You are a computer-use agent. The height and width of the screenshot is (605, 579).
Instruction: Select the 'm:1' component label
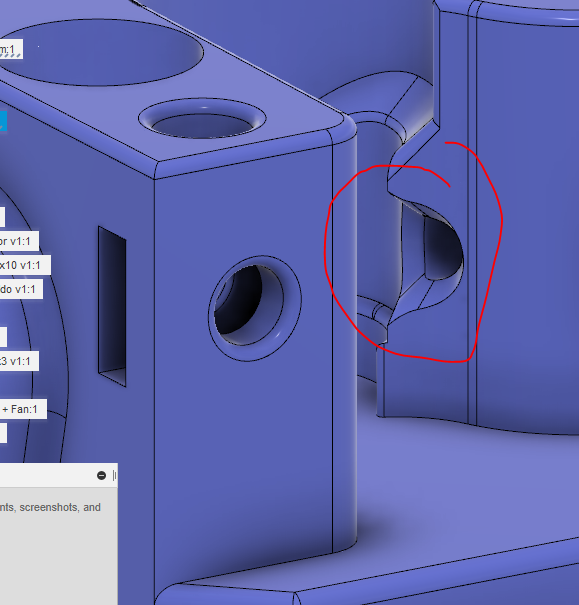11,49
